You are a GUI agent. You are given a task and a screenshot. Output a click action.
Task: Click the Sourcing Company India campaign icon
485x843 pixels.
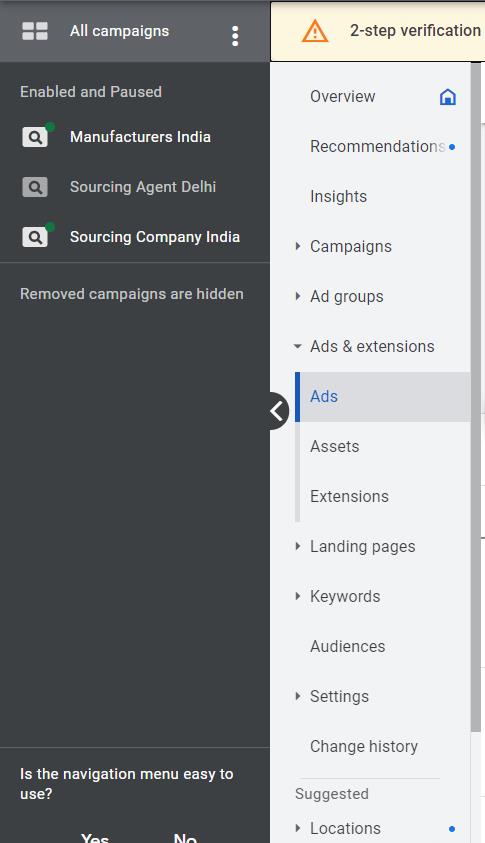tap(35, 237)
